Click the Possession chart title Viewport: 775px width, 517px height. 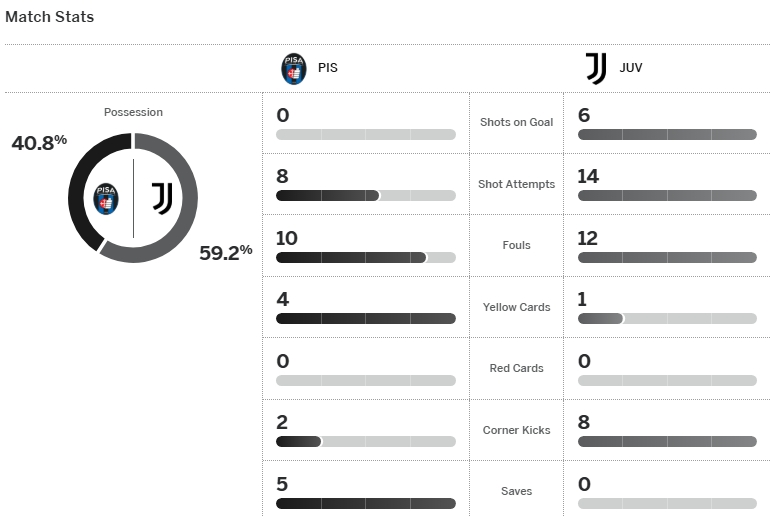tap(133, 112)
